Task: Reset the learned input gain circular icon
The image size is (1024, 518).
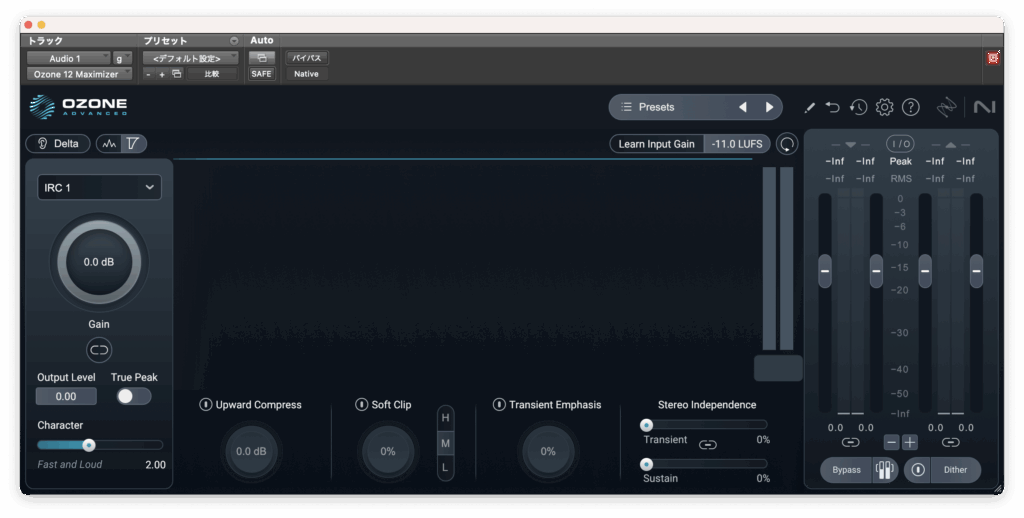Action: pyautogui.click(x=788, y=144)
